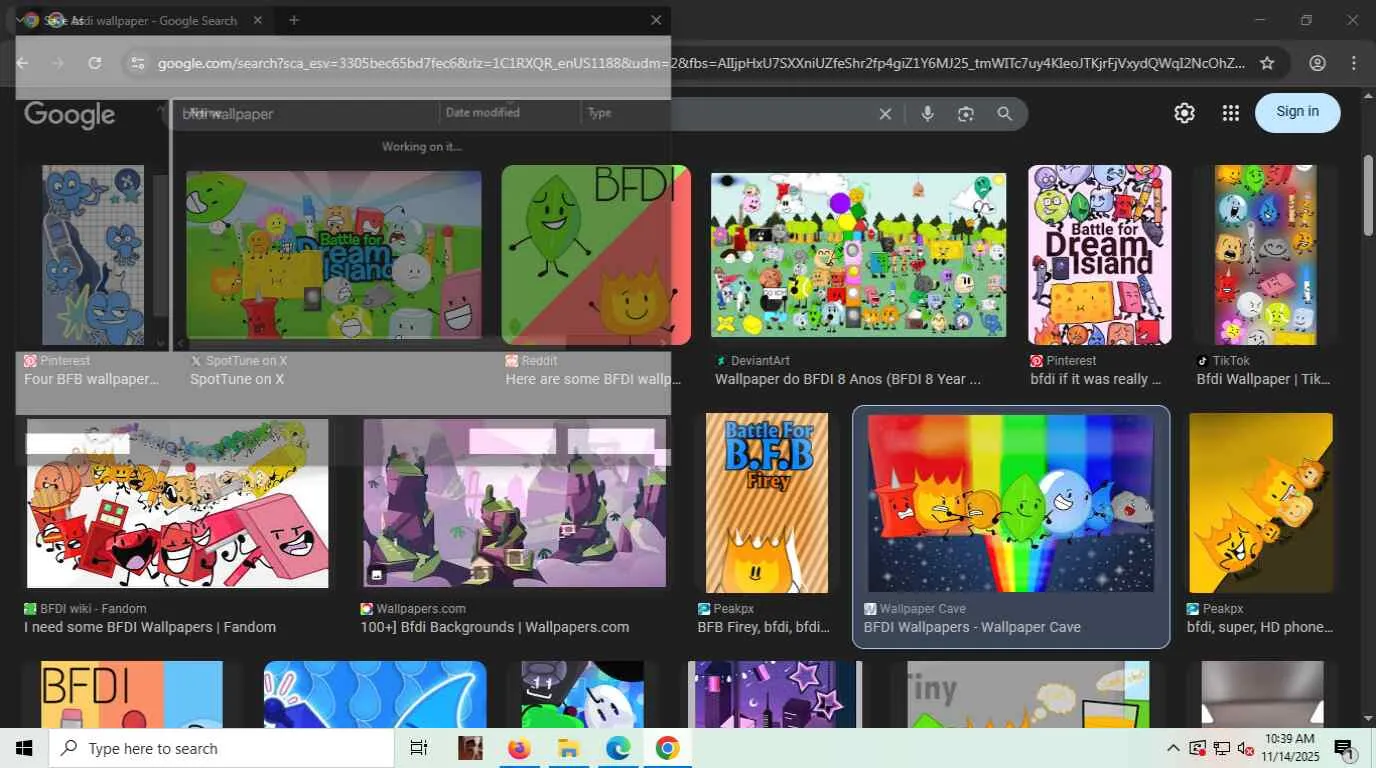Open Chrome's three-dot menu
Screen dimensions: 1376x768
1354,63
